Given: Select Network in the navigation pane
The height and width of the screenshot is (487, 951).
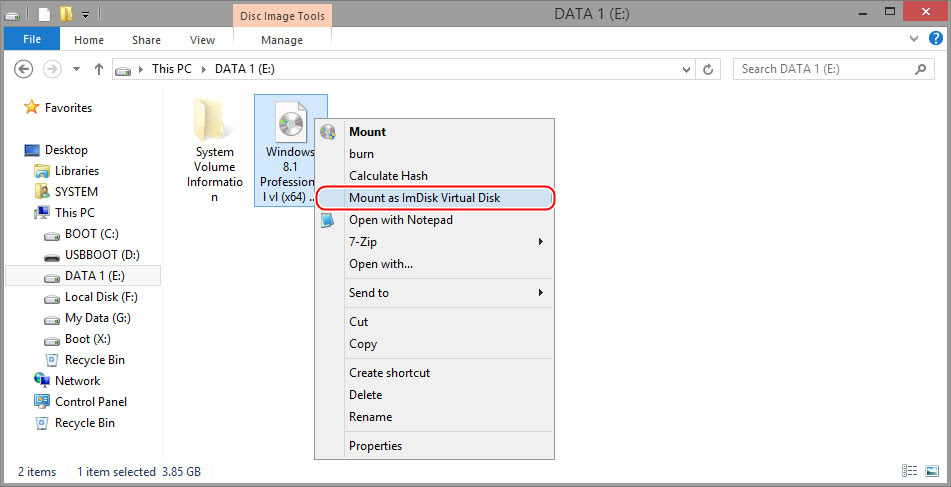Looking at the screenshot, I should [77, 381].
